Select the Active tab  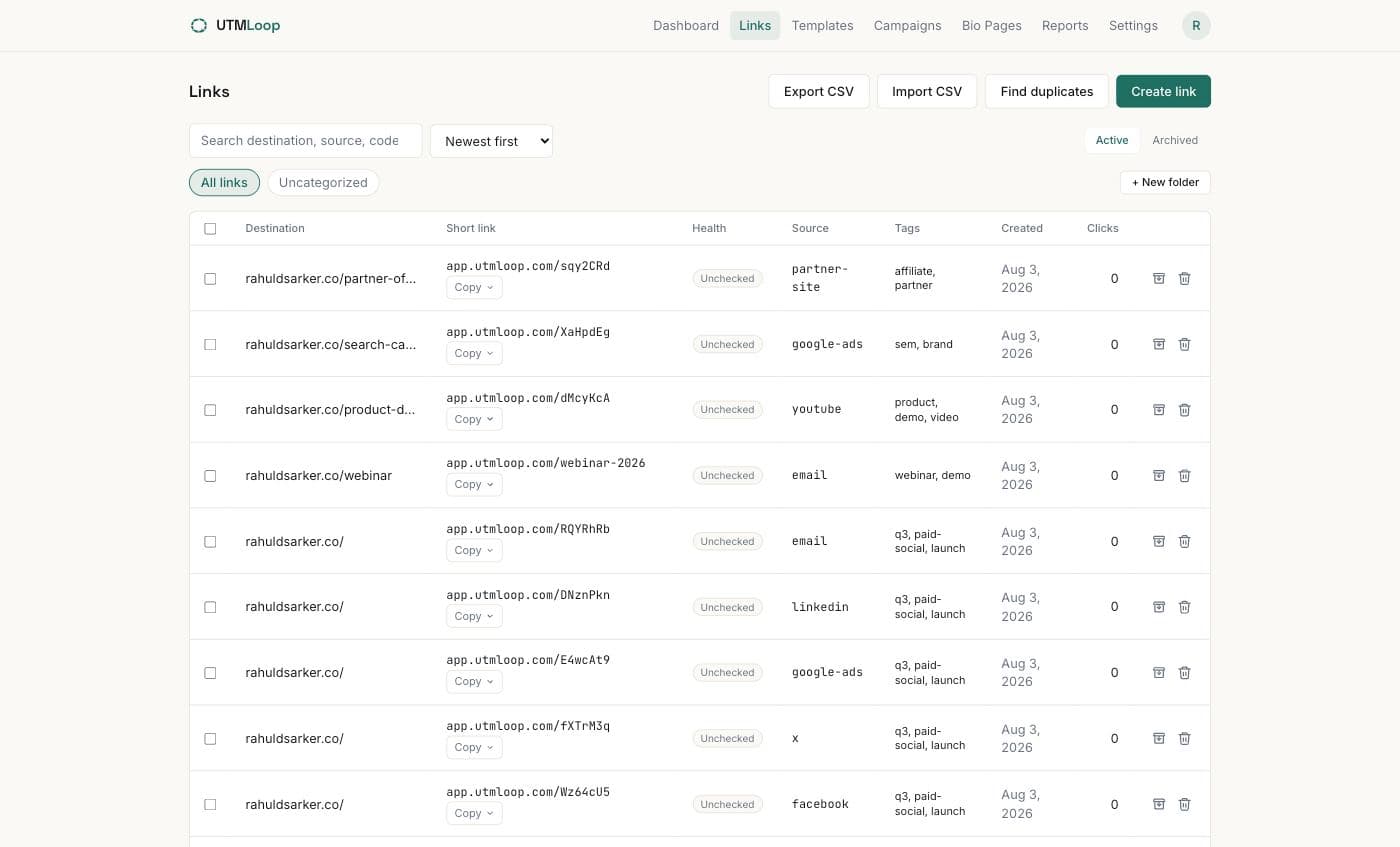[x=1112, y=140]
